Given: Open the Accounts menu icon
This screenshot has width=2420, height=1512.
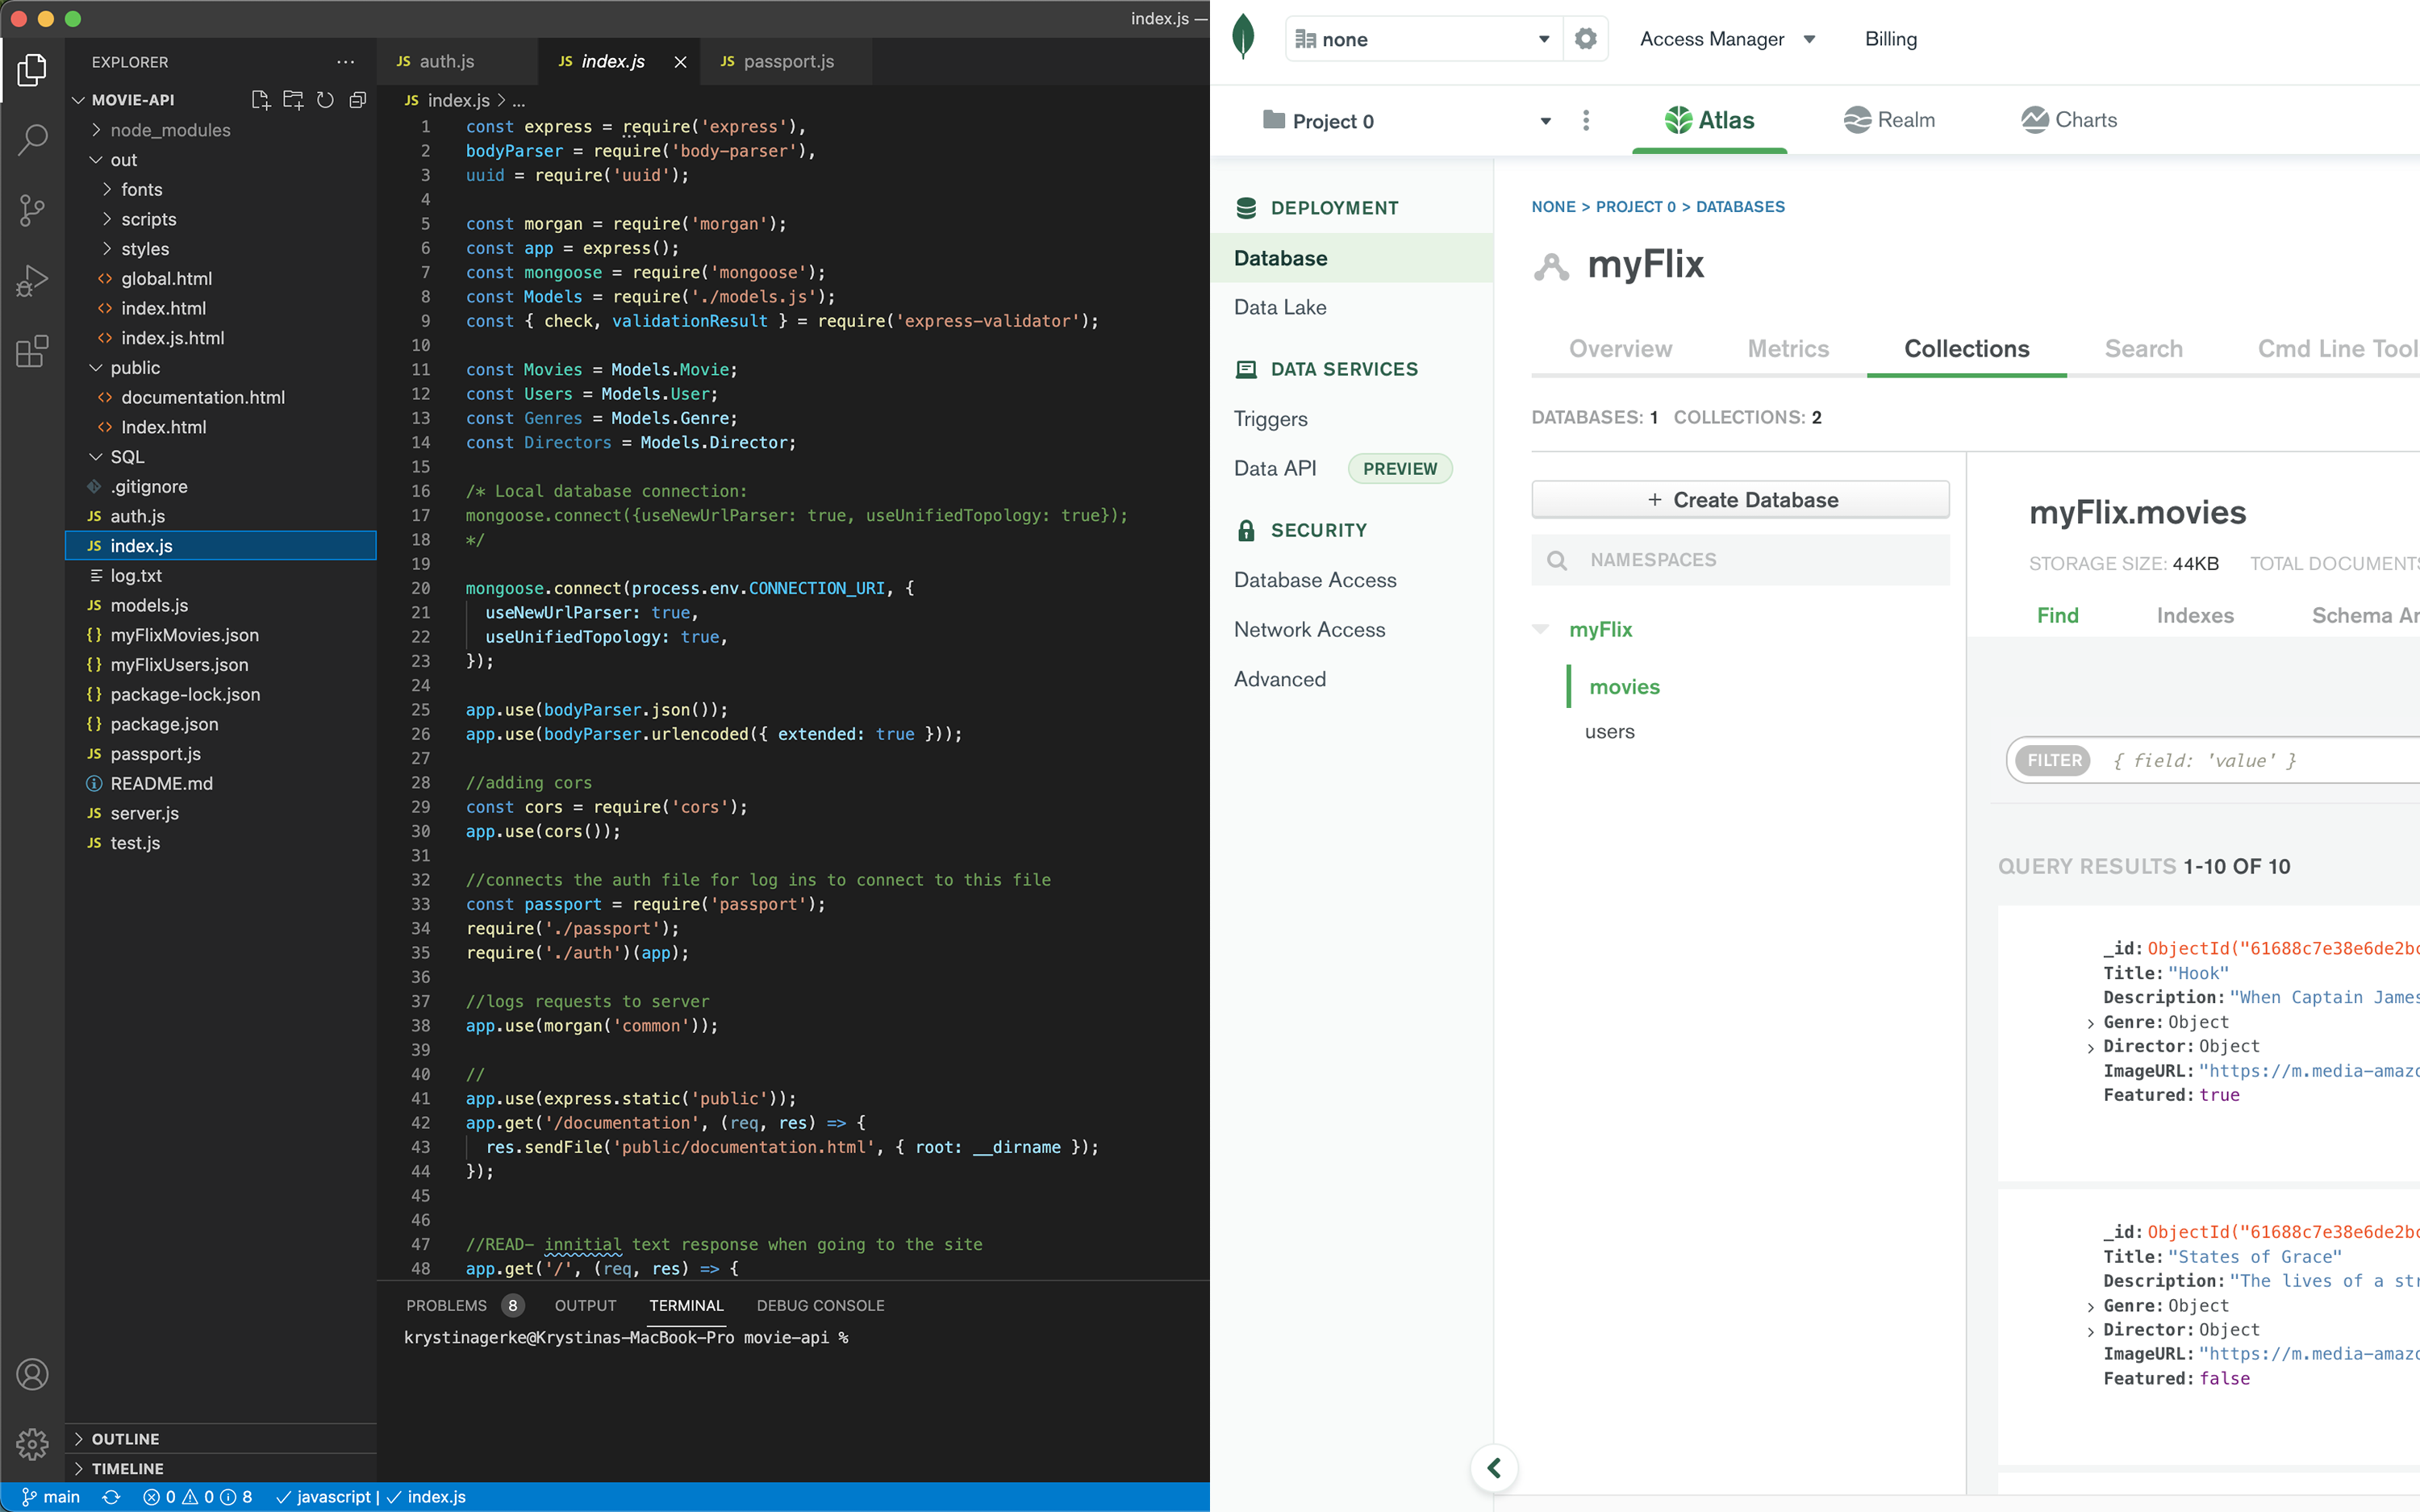Looking at the screenshot, I should point(32,1374).
